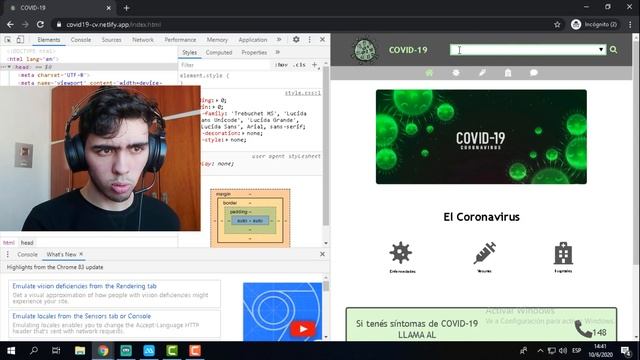The width and height of the screenshot is (640, 360).
Task: Toggle the :hov element state button
Action: 281,65
